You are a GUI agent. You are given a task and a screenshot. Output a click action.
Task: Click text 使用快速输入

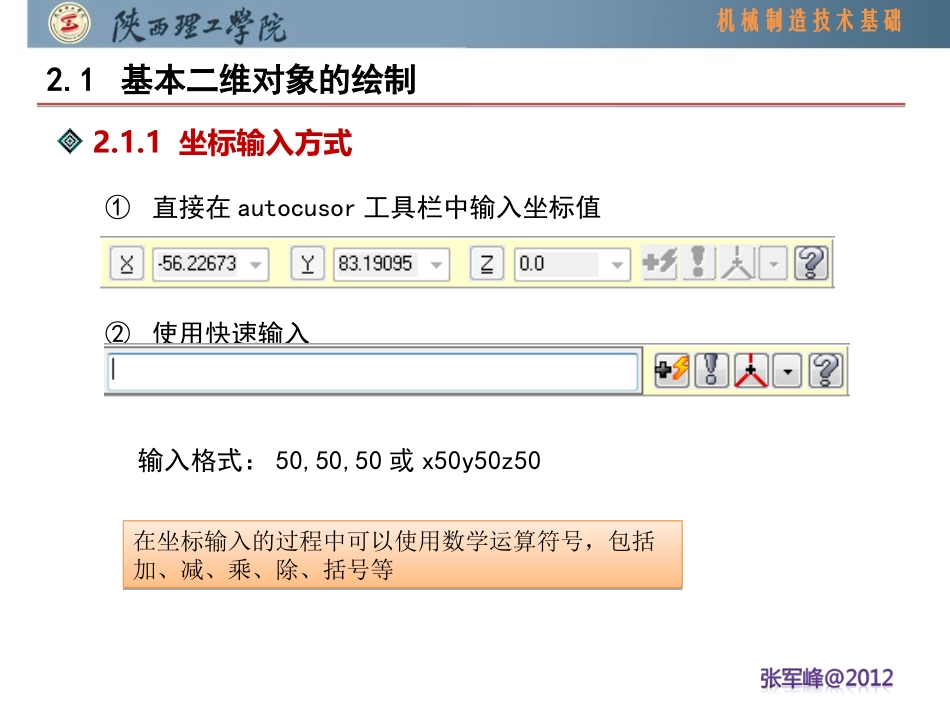(x=231, y=333)
